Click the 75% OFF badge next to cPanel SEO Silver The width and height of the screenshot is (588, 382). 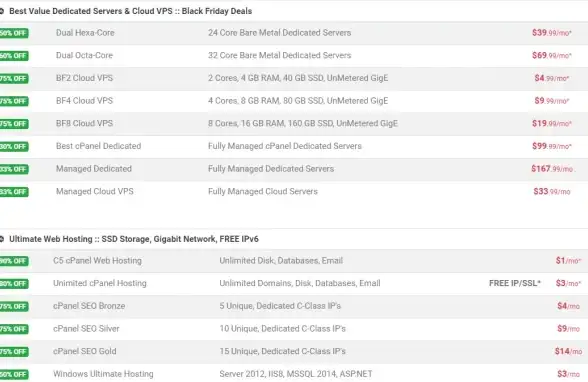[14, 329]
